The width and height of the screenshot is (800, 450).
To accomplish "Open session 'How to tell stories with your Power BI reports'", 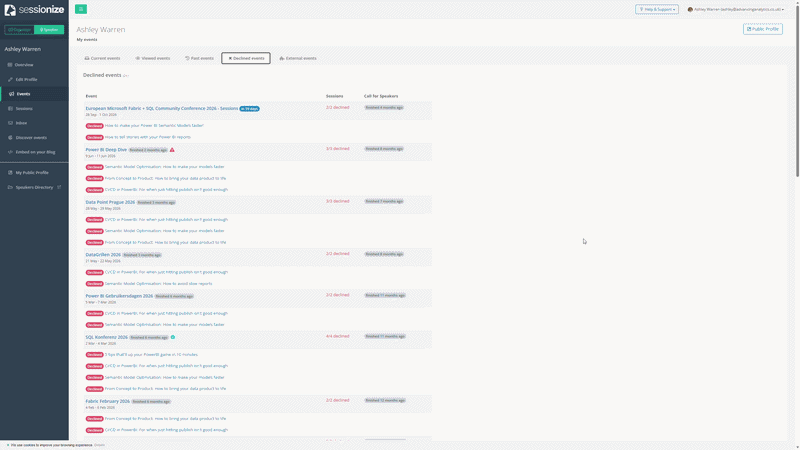I will click(147, 137).
